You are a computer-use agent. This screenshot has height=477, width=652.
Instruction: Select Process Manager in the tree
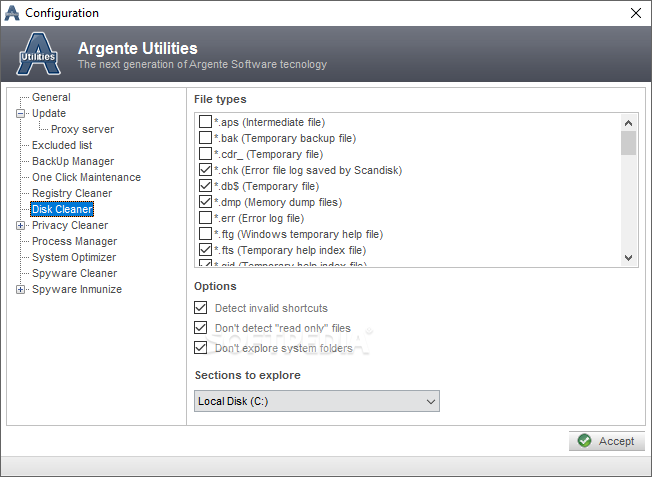pyautogui.click(x=74, y=241)
